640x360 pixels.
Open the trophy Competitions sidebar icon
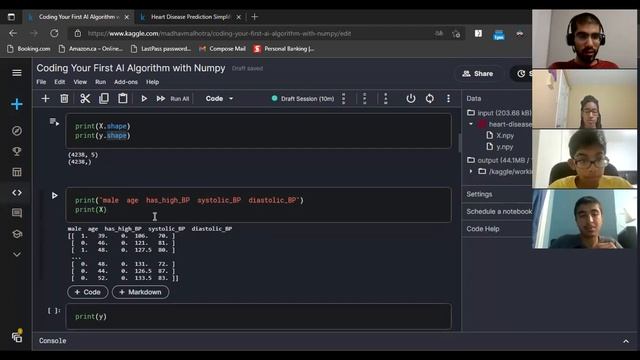point(17,151)
